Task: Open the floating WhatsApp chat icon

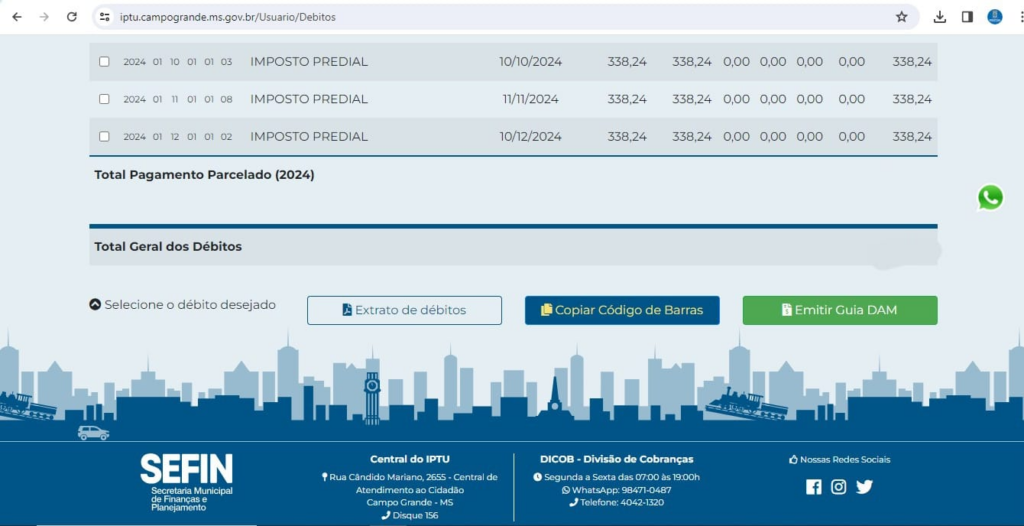Action: (x=990, y=197)
